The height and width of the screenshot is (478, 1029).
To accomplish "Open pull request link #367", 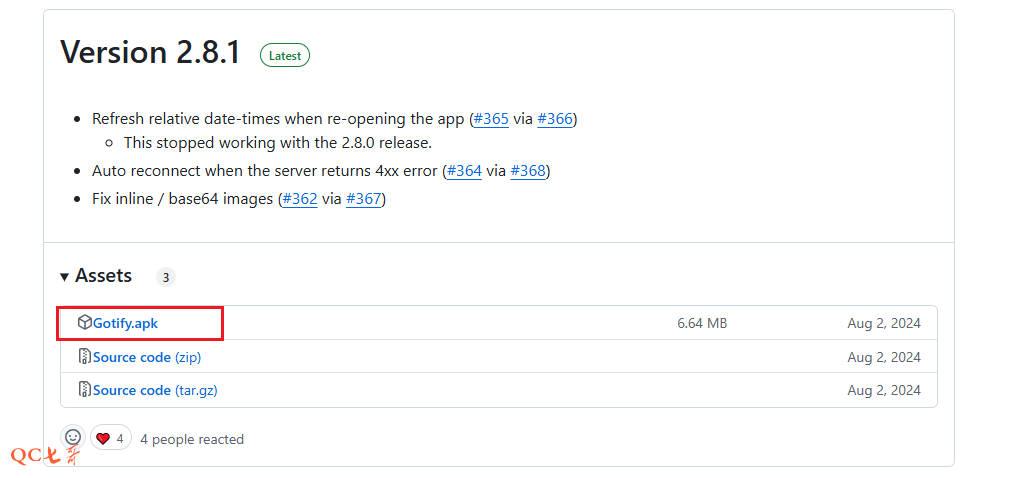I will point(363,199).
